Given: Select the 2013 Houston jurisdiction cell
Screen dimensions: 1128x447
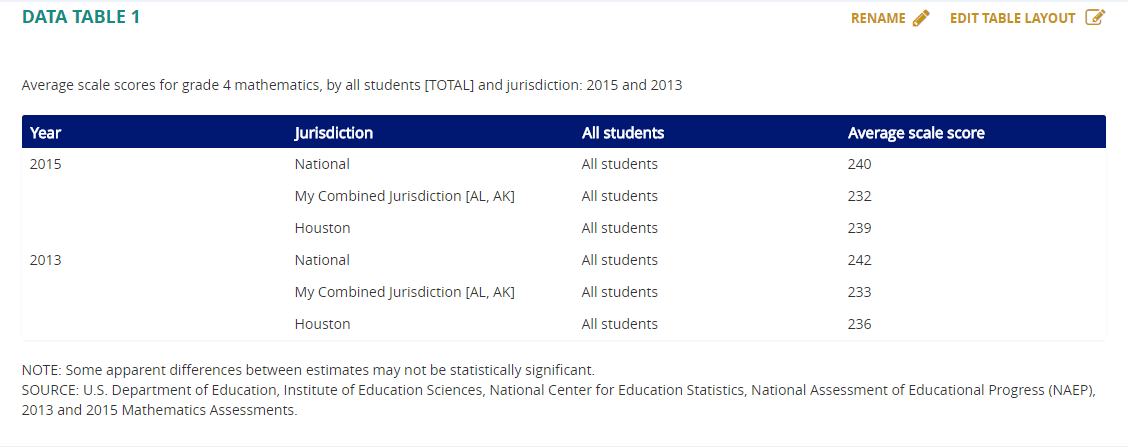Looking at the screenshot, I should click(x=322, y=324).
